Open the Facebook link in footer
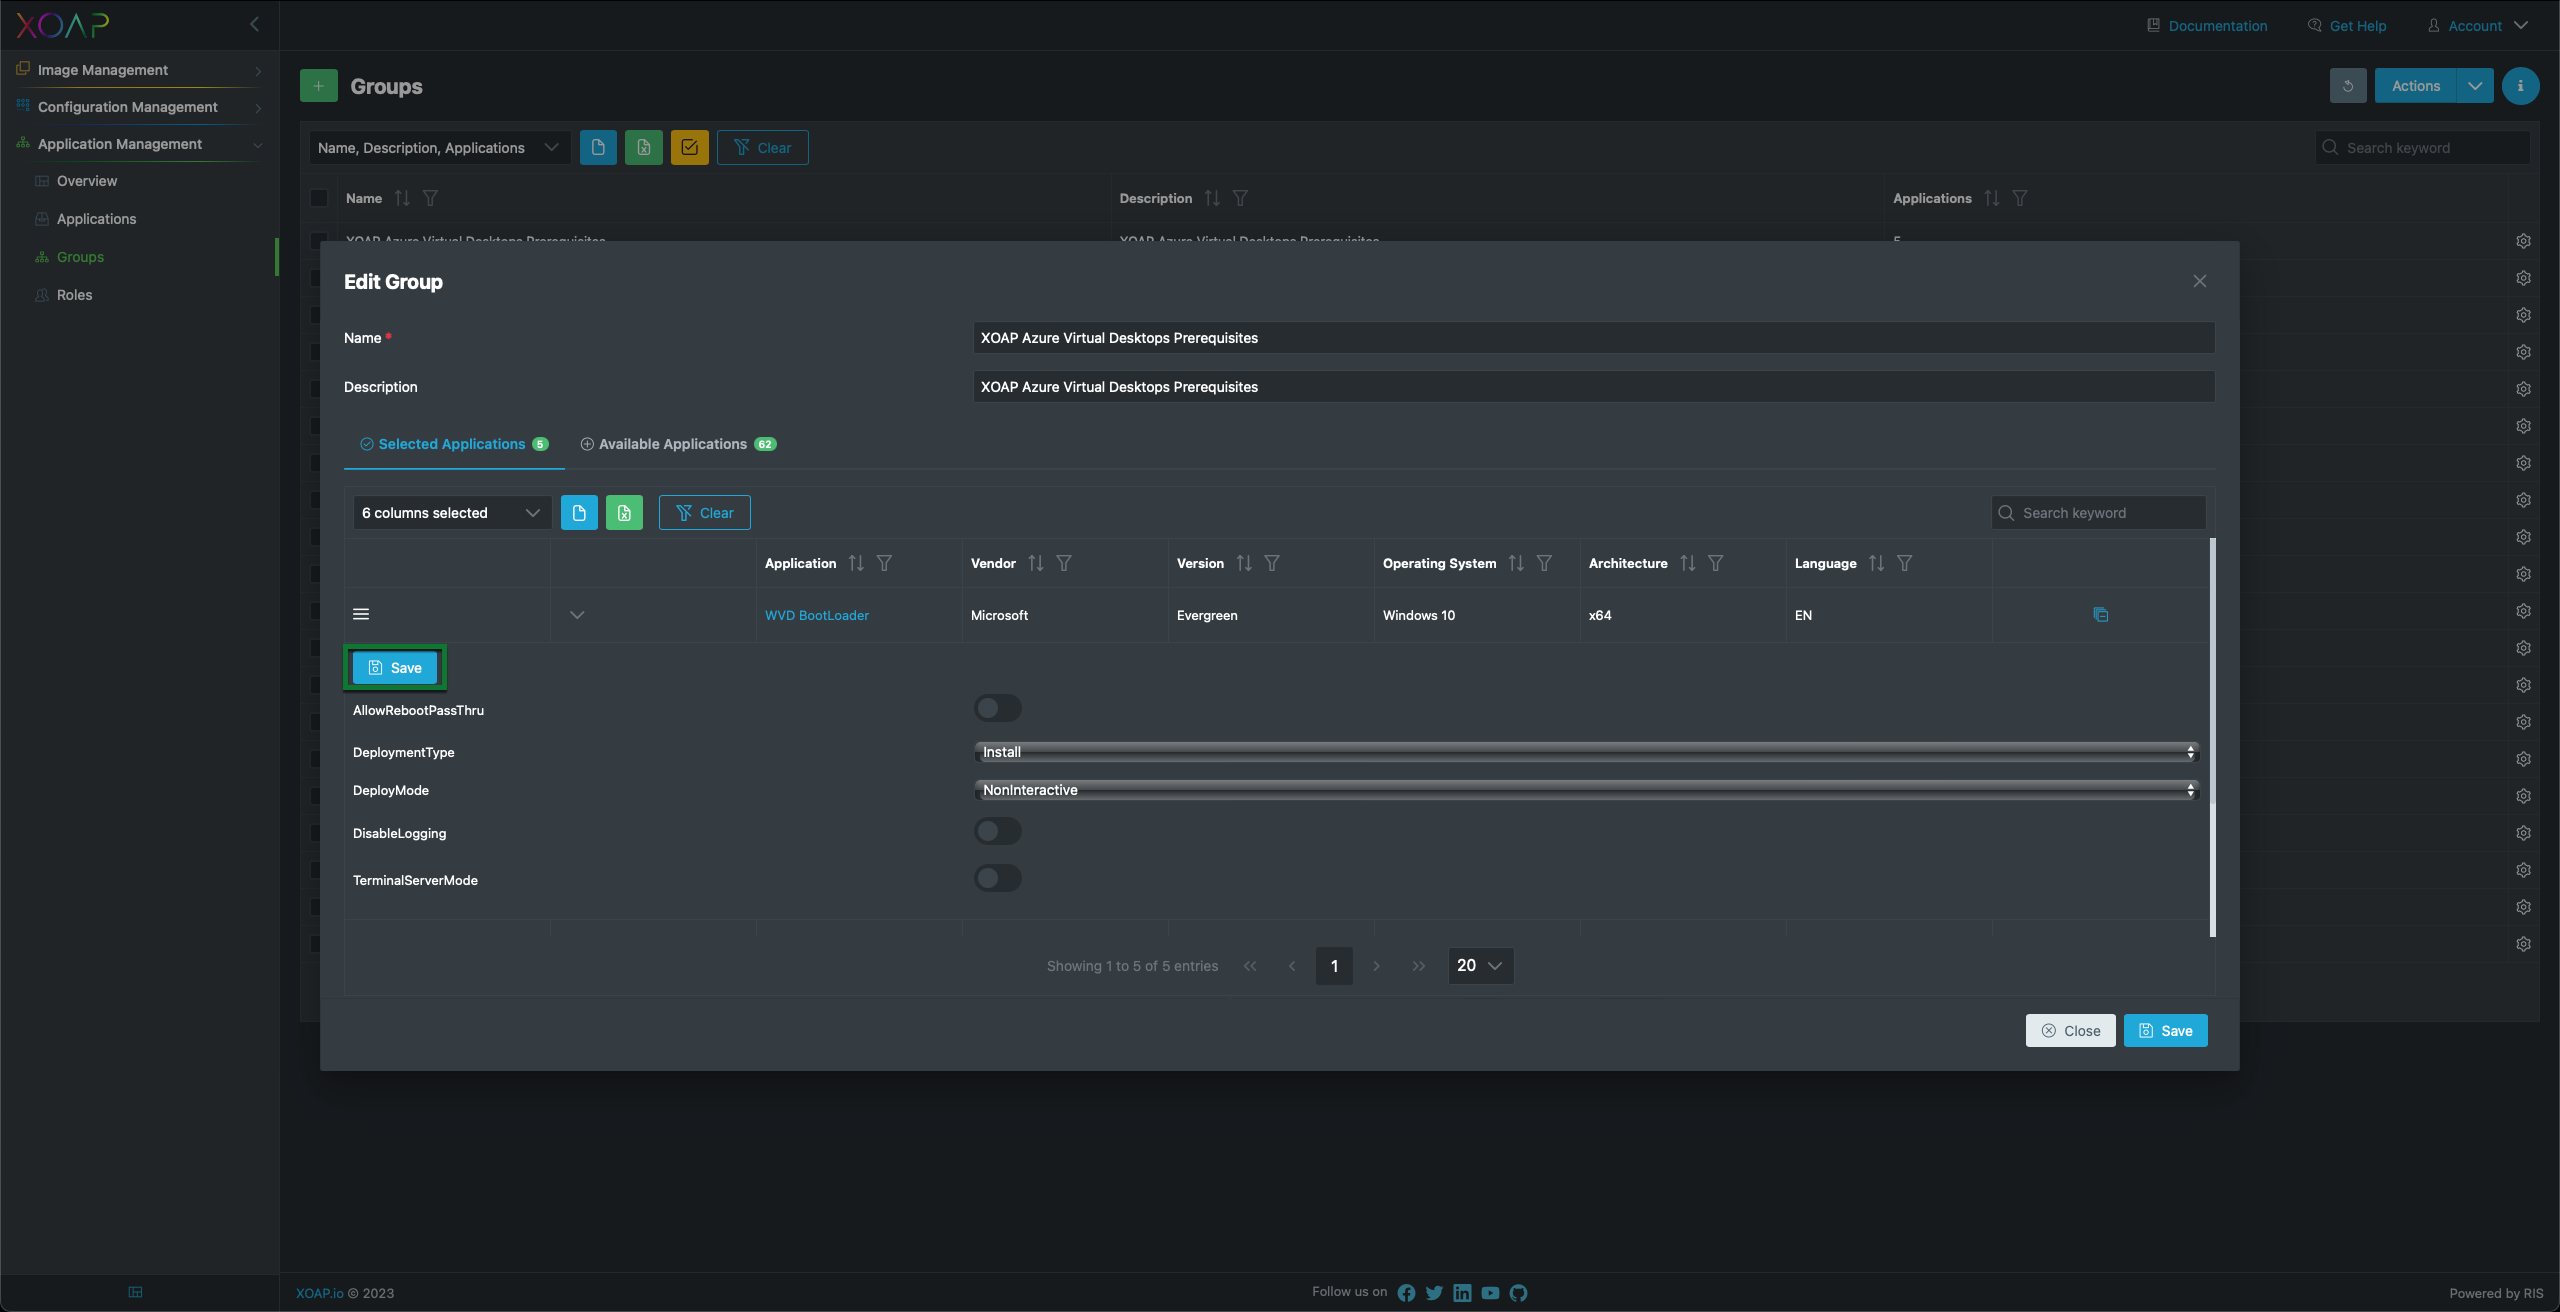 click(1406, 1293)
